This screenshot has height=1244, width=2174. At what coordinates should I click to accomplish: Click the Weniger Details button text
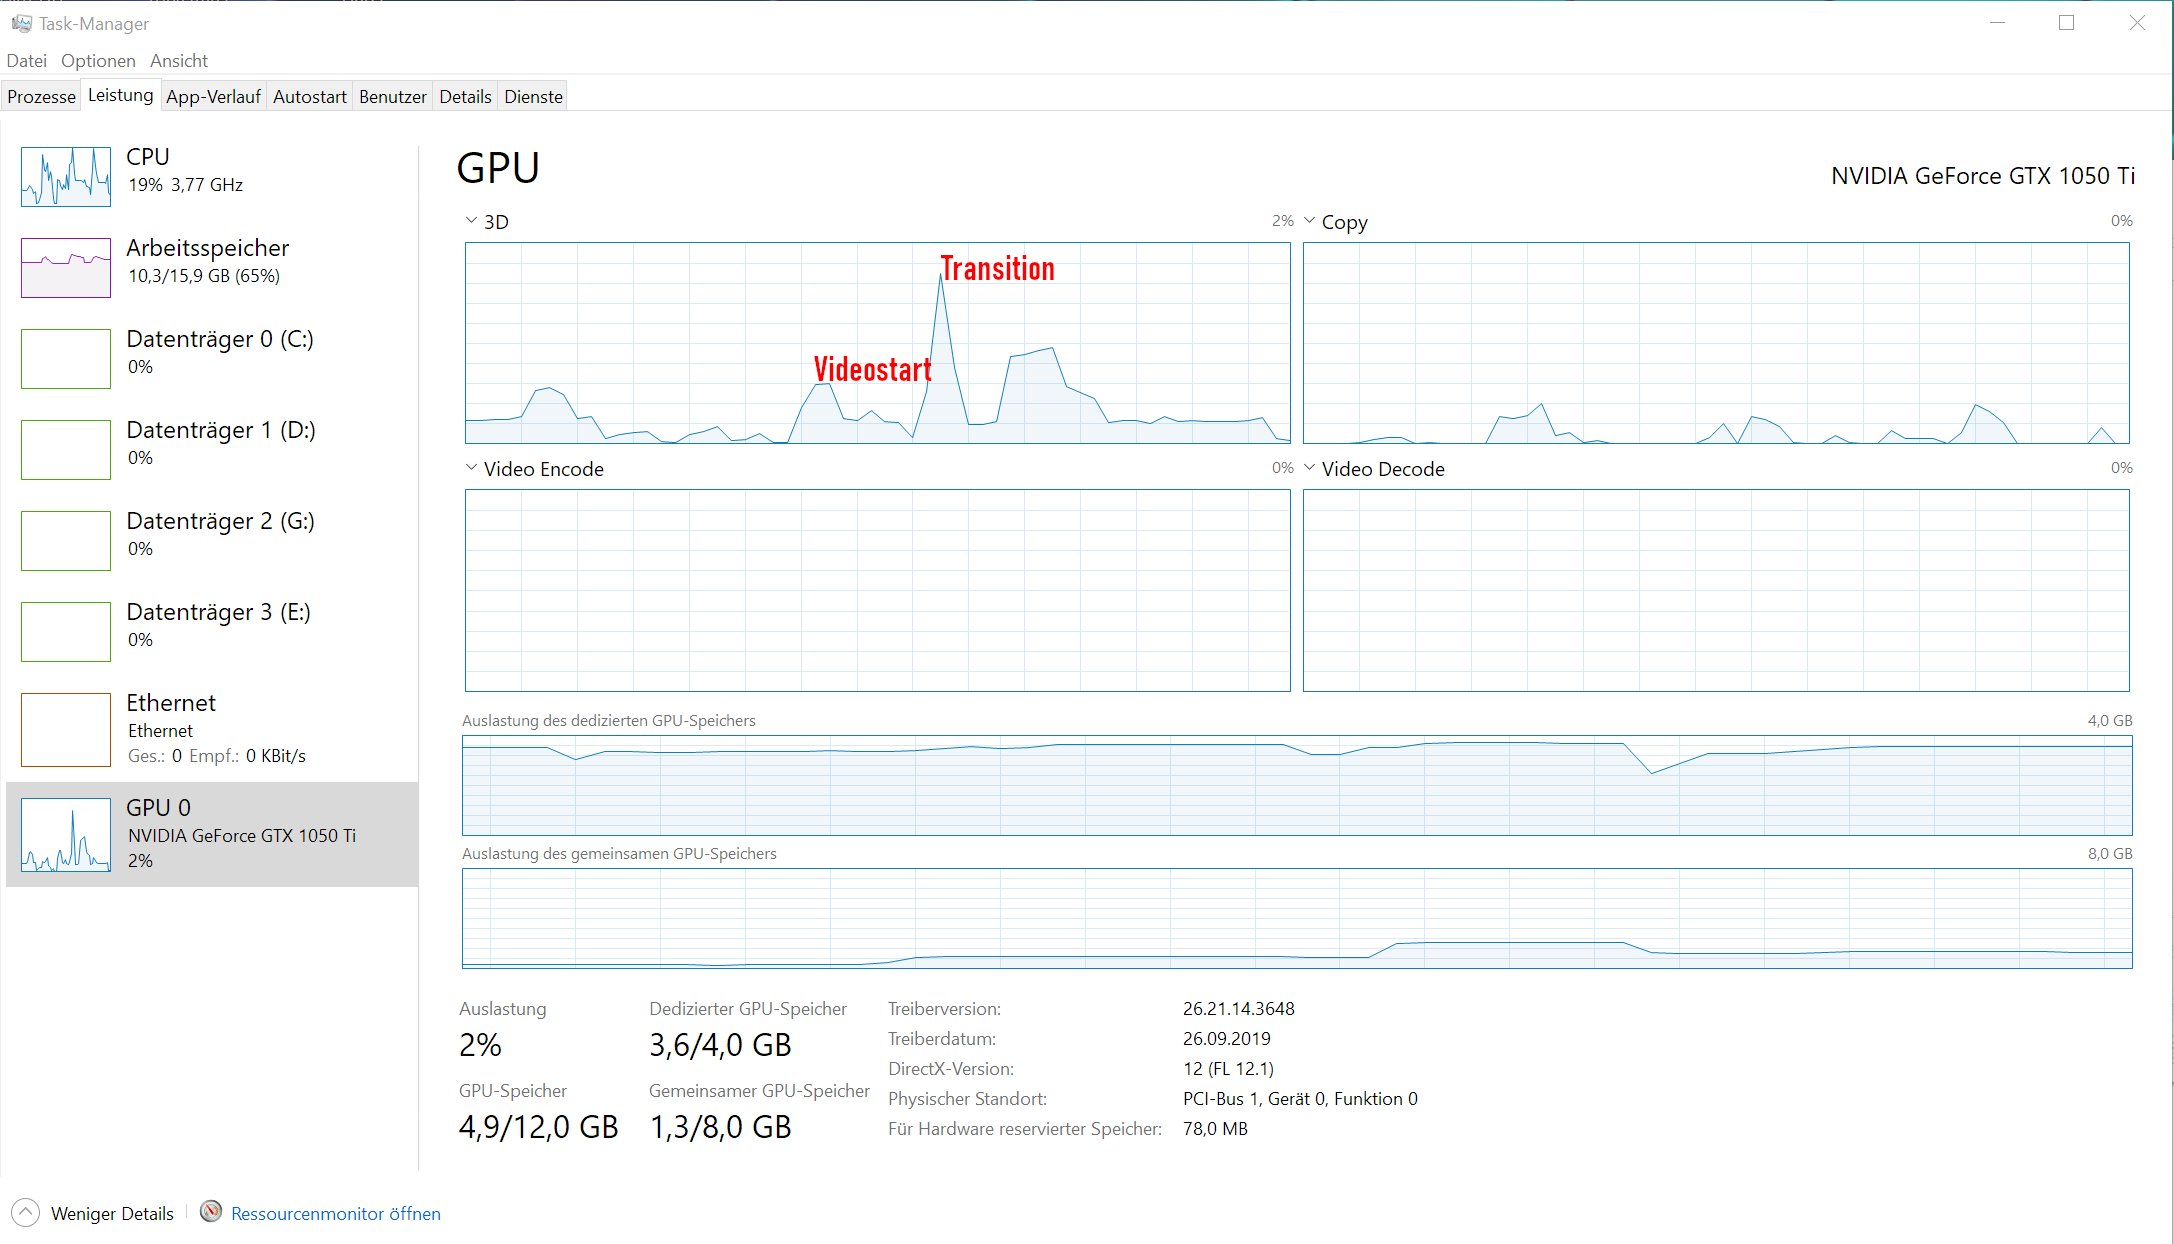click(112, 1213)
